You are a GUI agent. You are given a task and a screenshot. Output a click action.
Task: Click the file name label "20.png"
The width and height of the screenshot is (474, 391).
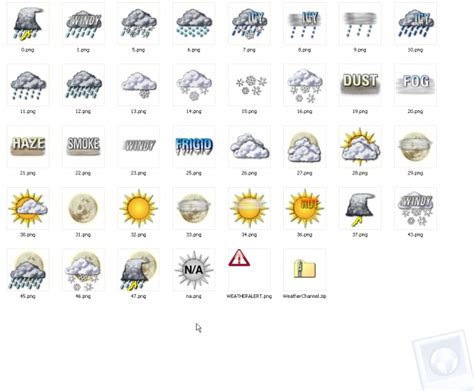point(415,111)
